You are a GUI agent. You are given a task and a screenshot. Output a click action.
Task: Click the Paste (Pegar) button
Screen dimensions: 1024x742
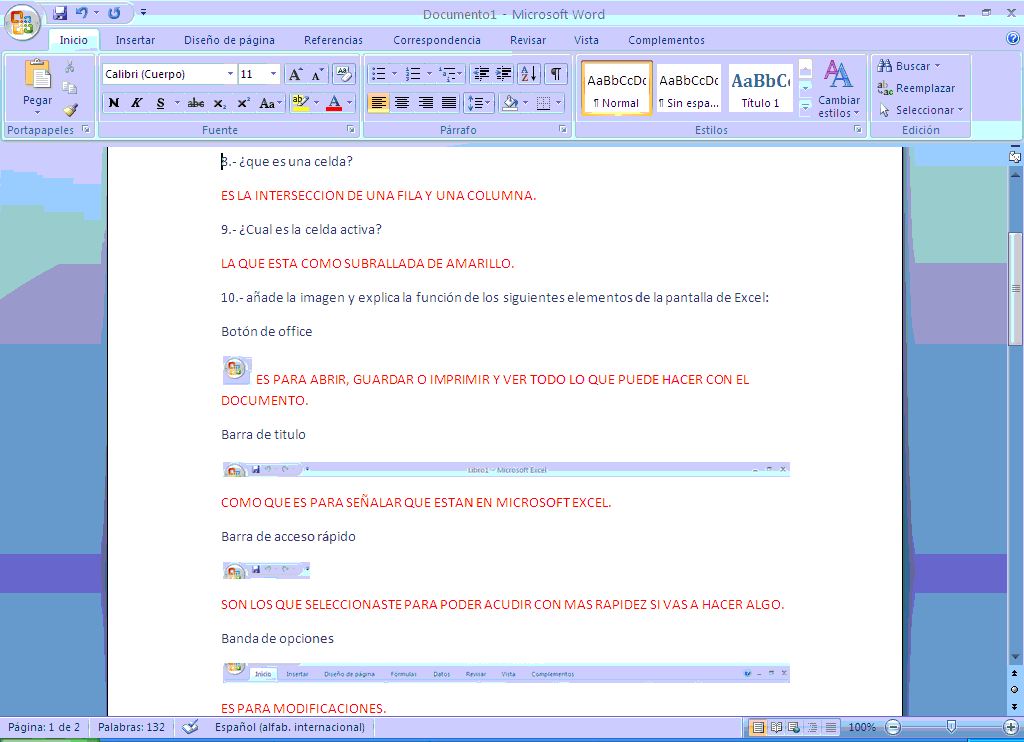(x=37, y=87)
